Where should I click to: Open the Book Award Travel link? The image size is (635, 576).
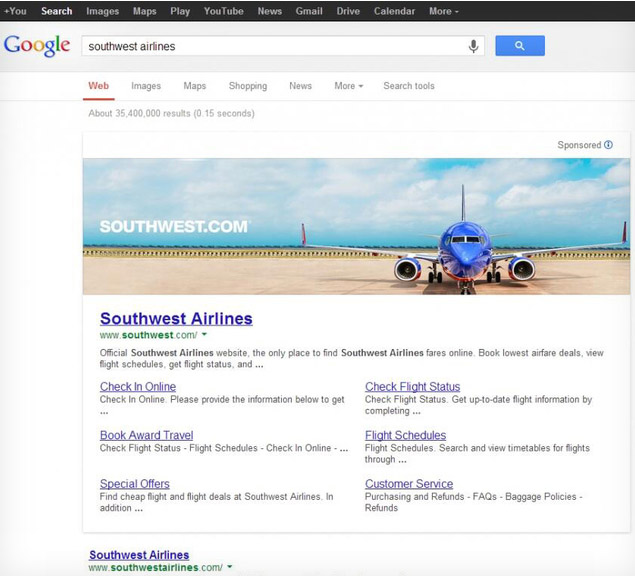(x=147, y=435)
